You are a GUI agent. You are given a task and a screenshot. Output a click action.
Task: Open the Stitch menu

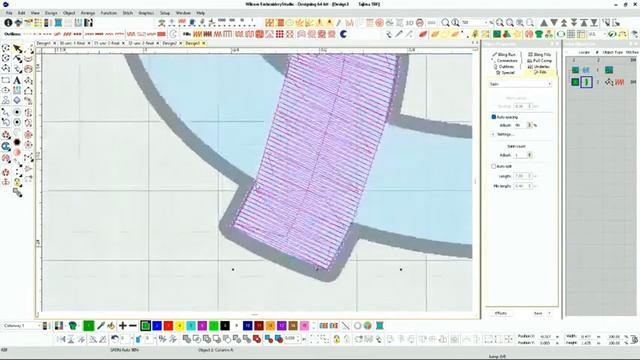(x=128, y=13)
